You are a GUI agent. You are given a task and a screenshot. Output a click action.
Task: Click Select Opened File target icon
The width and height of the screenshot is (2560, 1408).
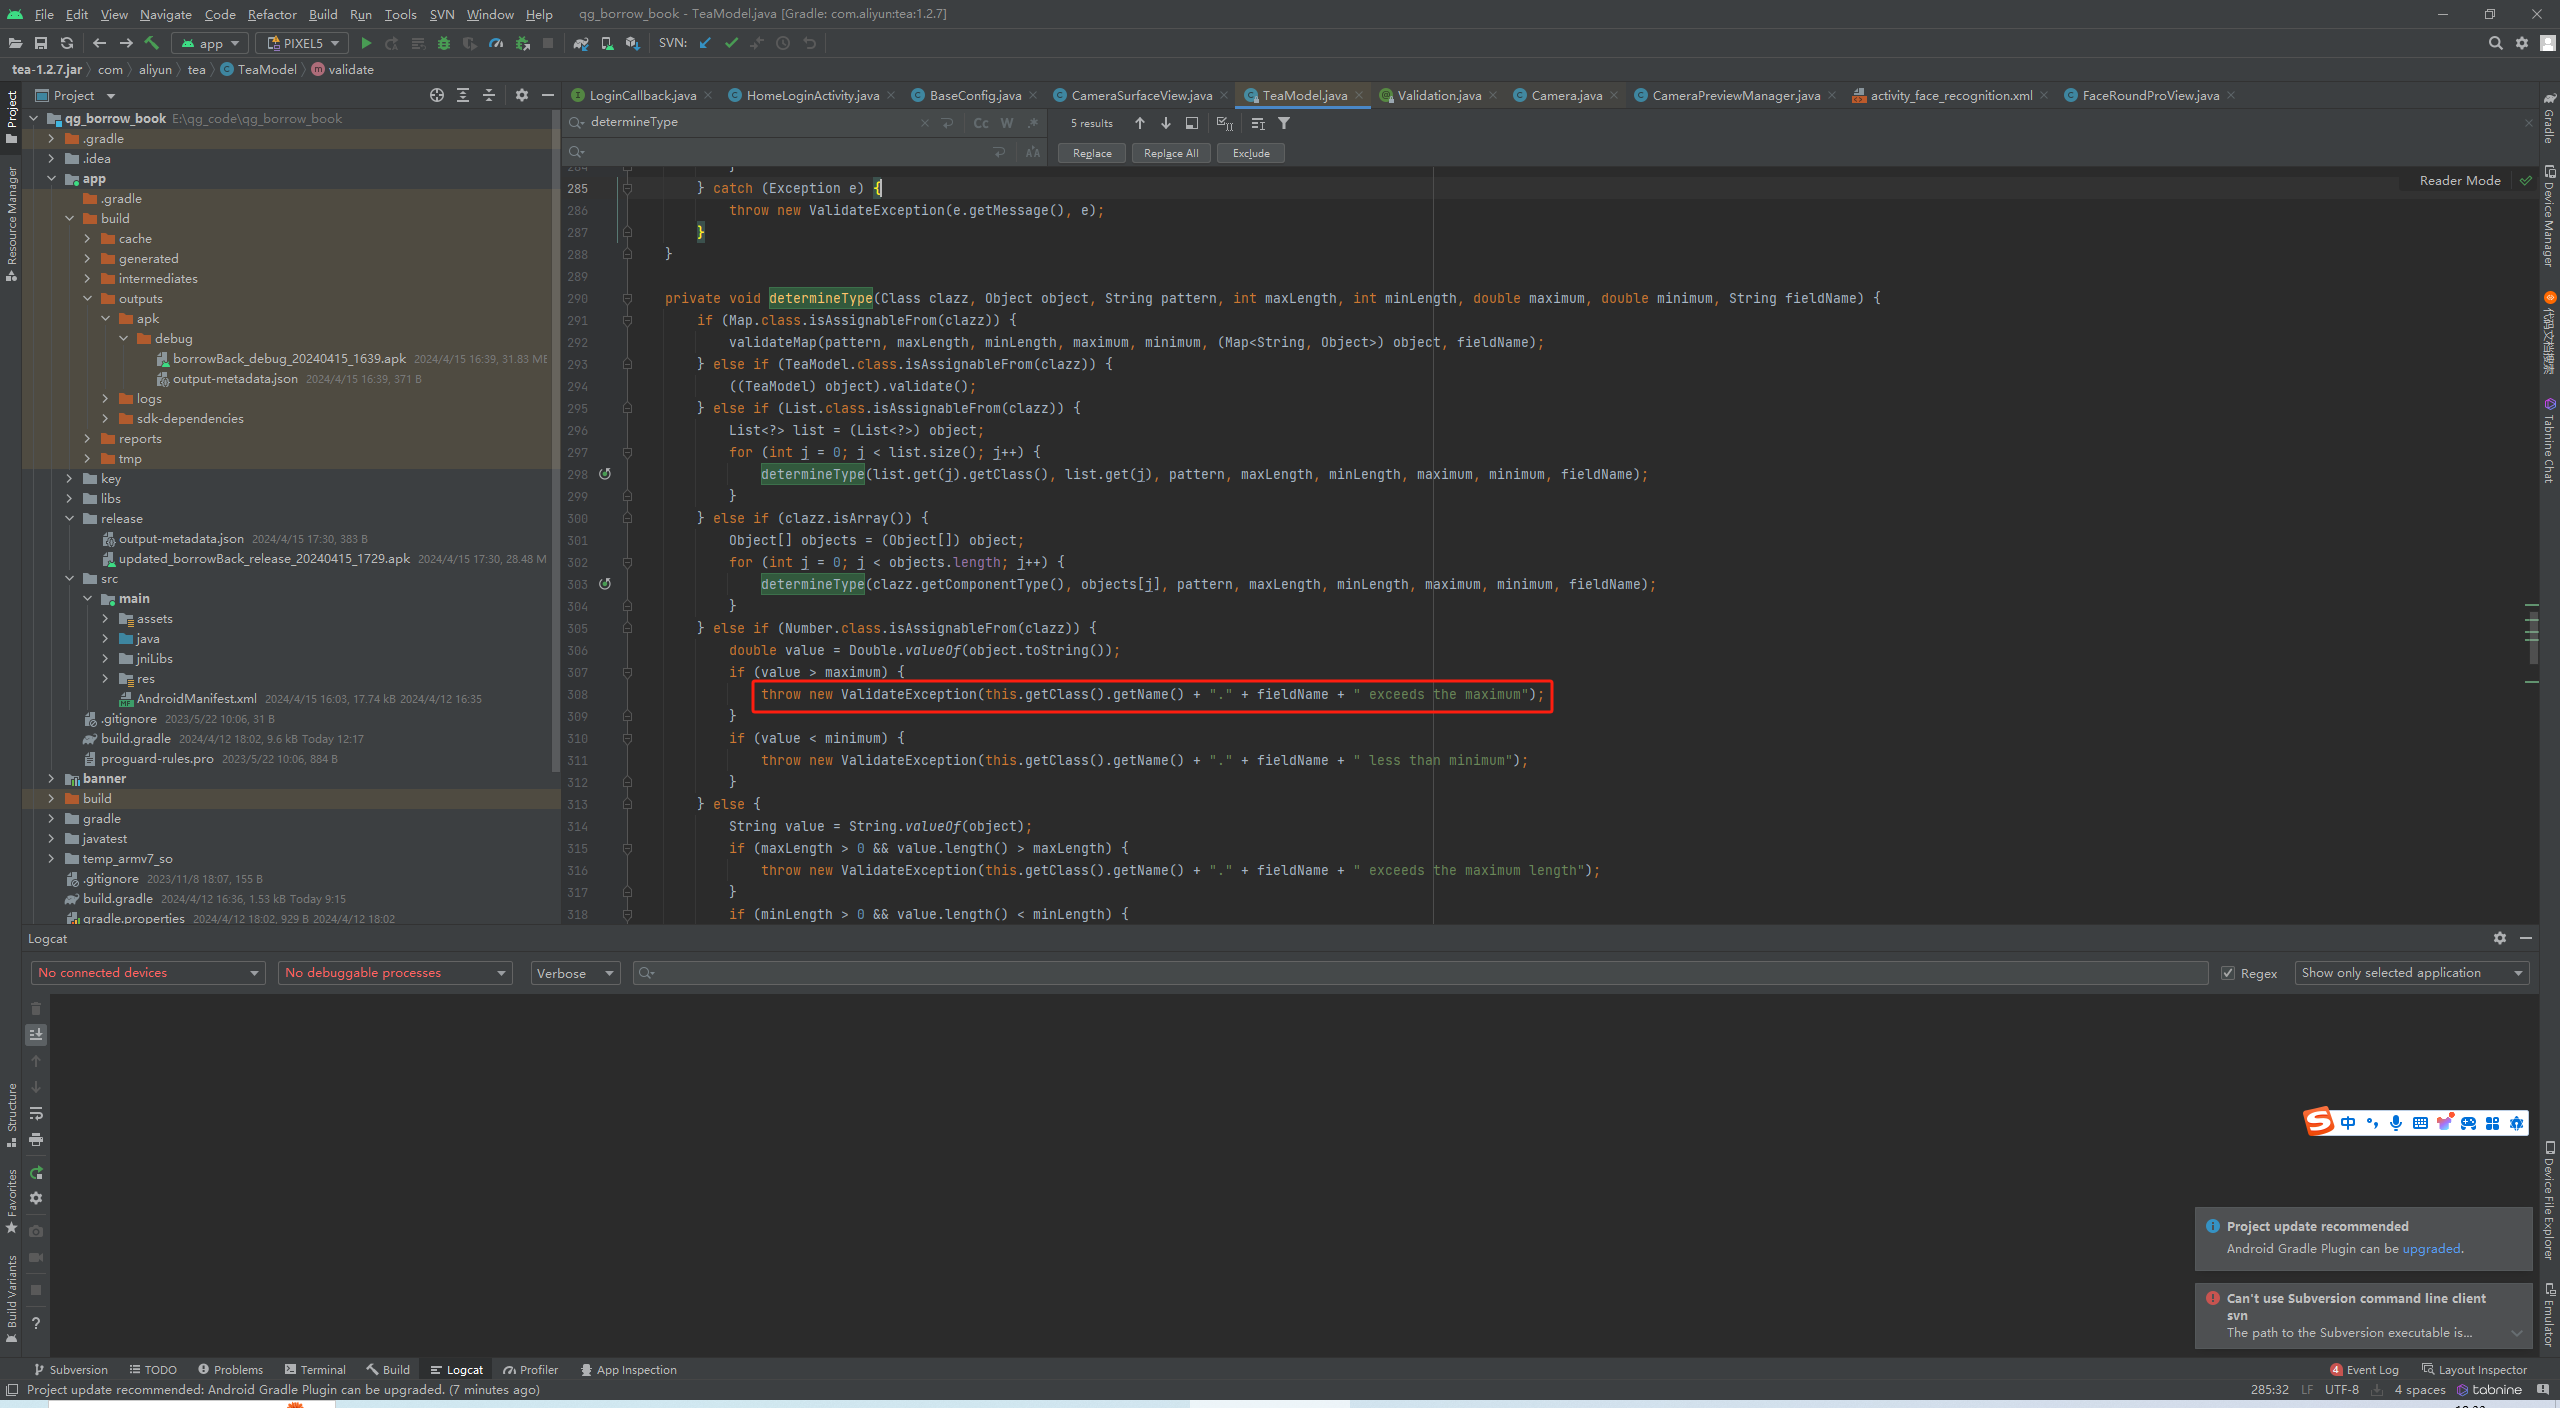(437, 95)
